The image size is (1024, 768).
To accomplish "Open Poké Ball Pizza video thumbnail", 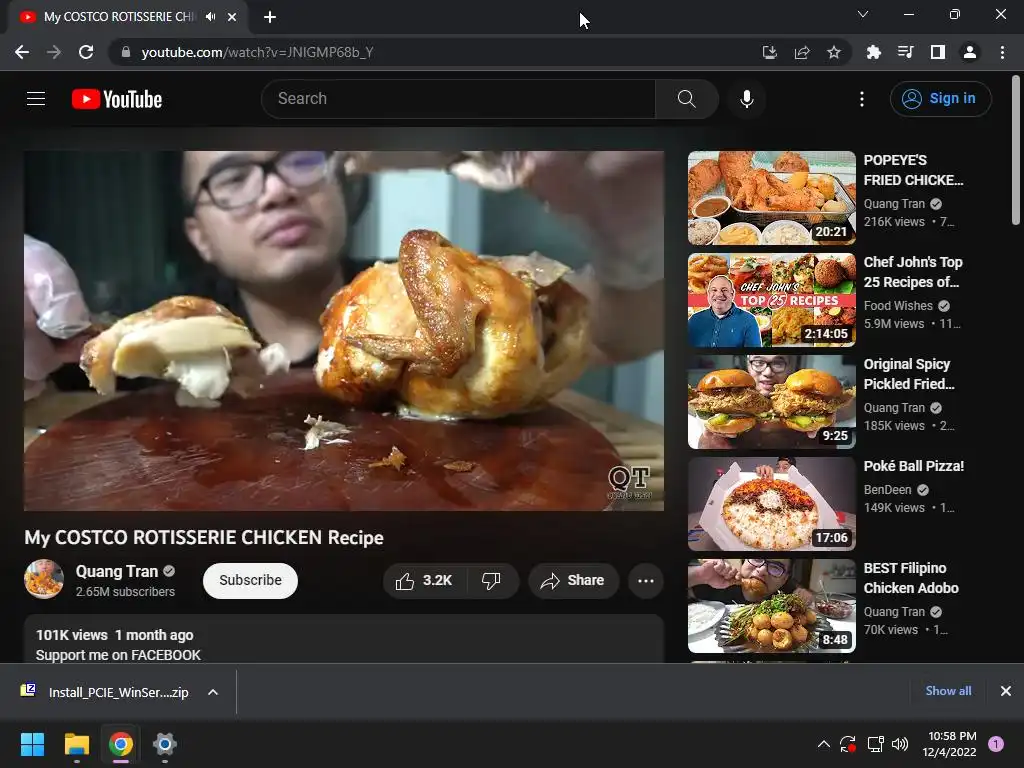I will (x=771, y=504).
